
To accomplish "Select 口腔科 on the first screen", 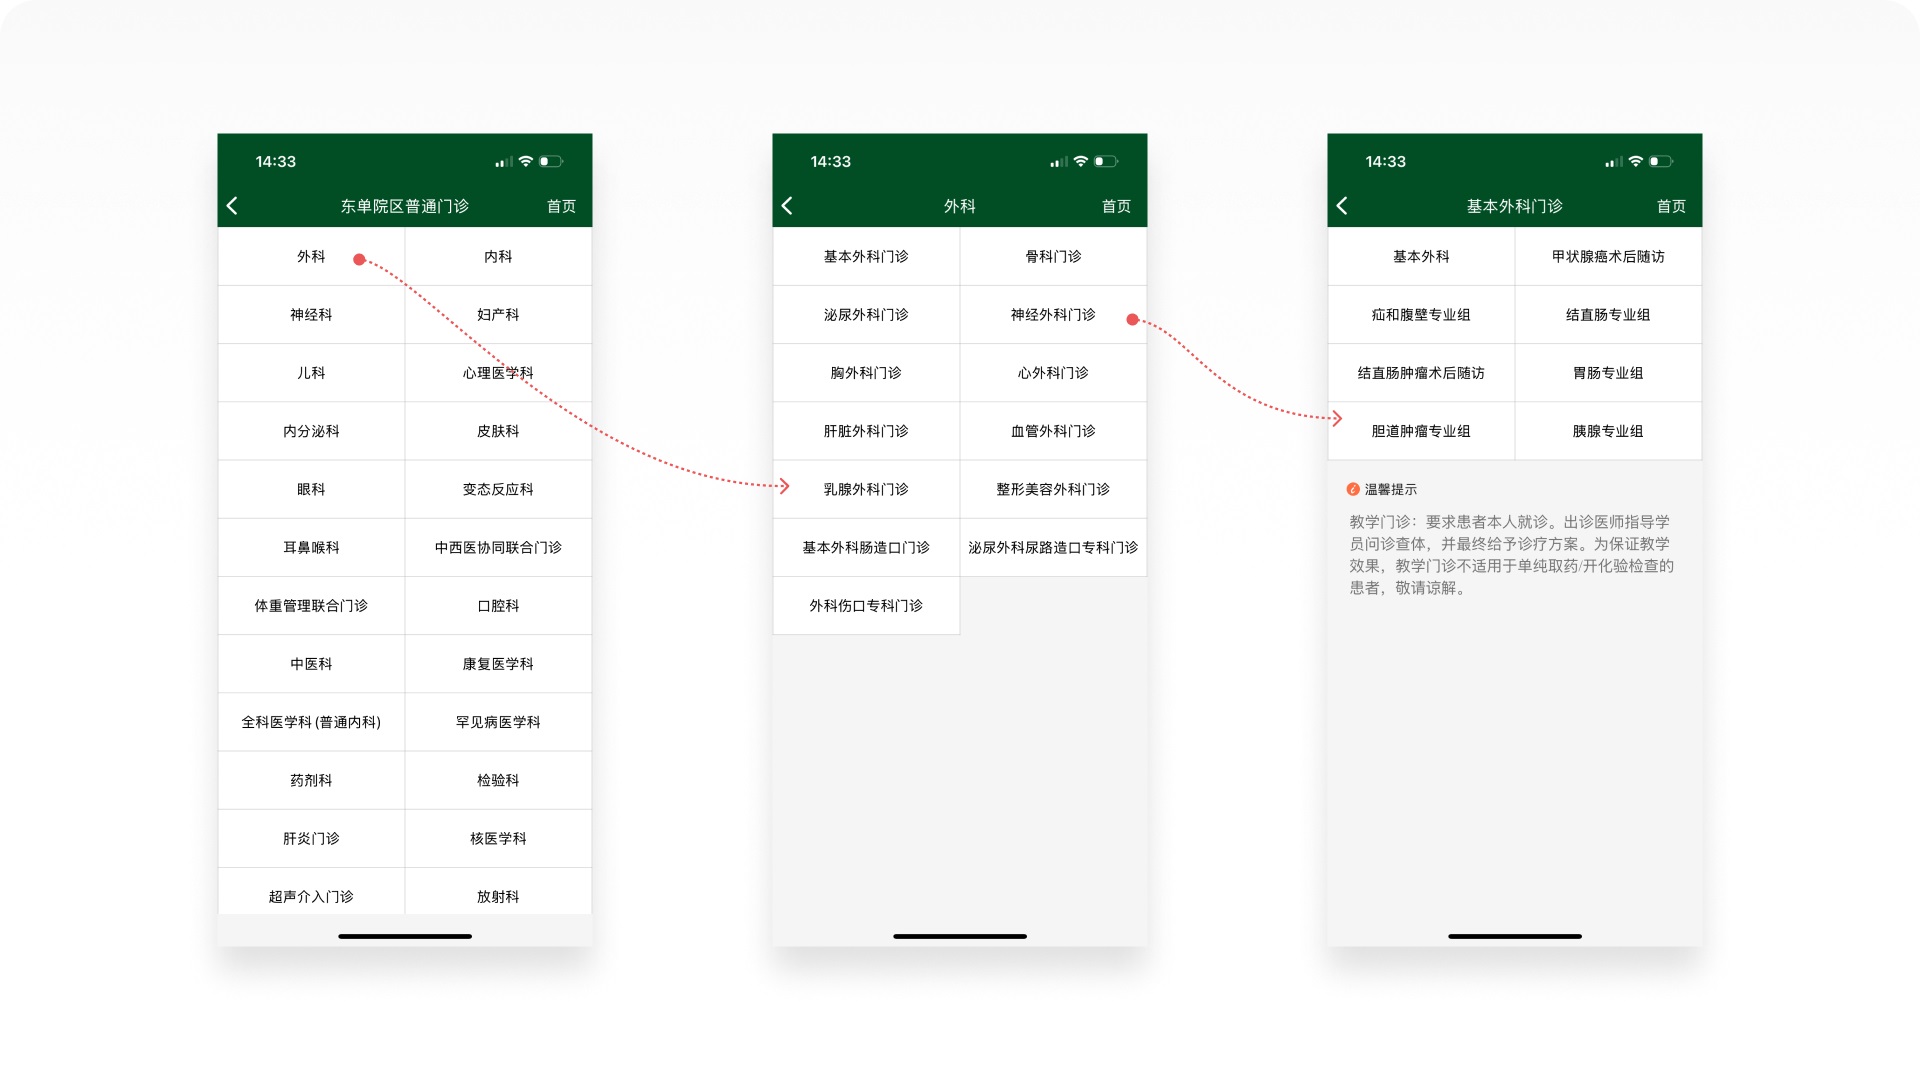I will tap(497, 605).
